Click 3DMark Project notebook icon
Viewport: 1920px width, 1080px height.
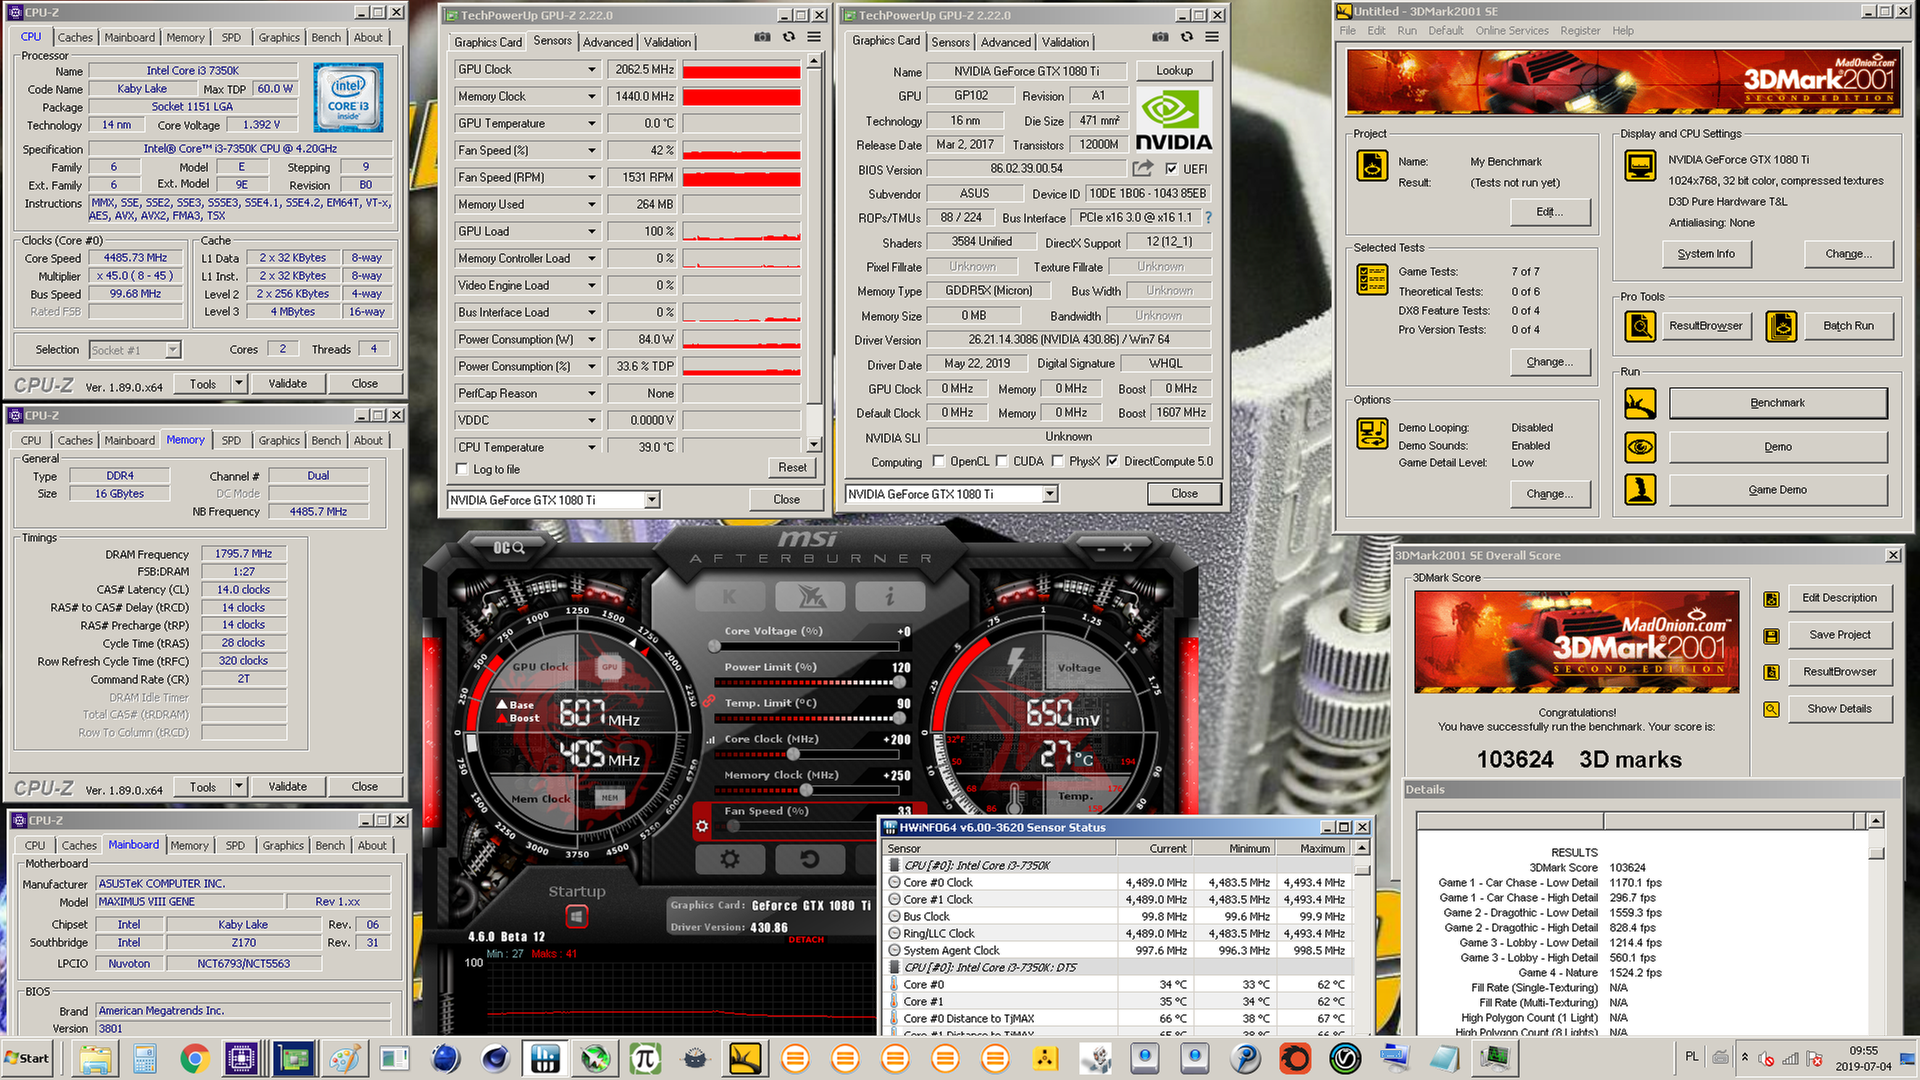click(x=1372, y=165)
